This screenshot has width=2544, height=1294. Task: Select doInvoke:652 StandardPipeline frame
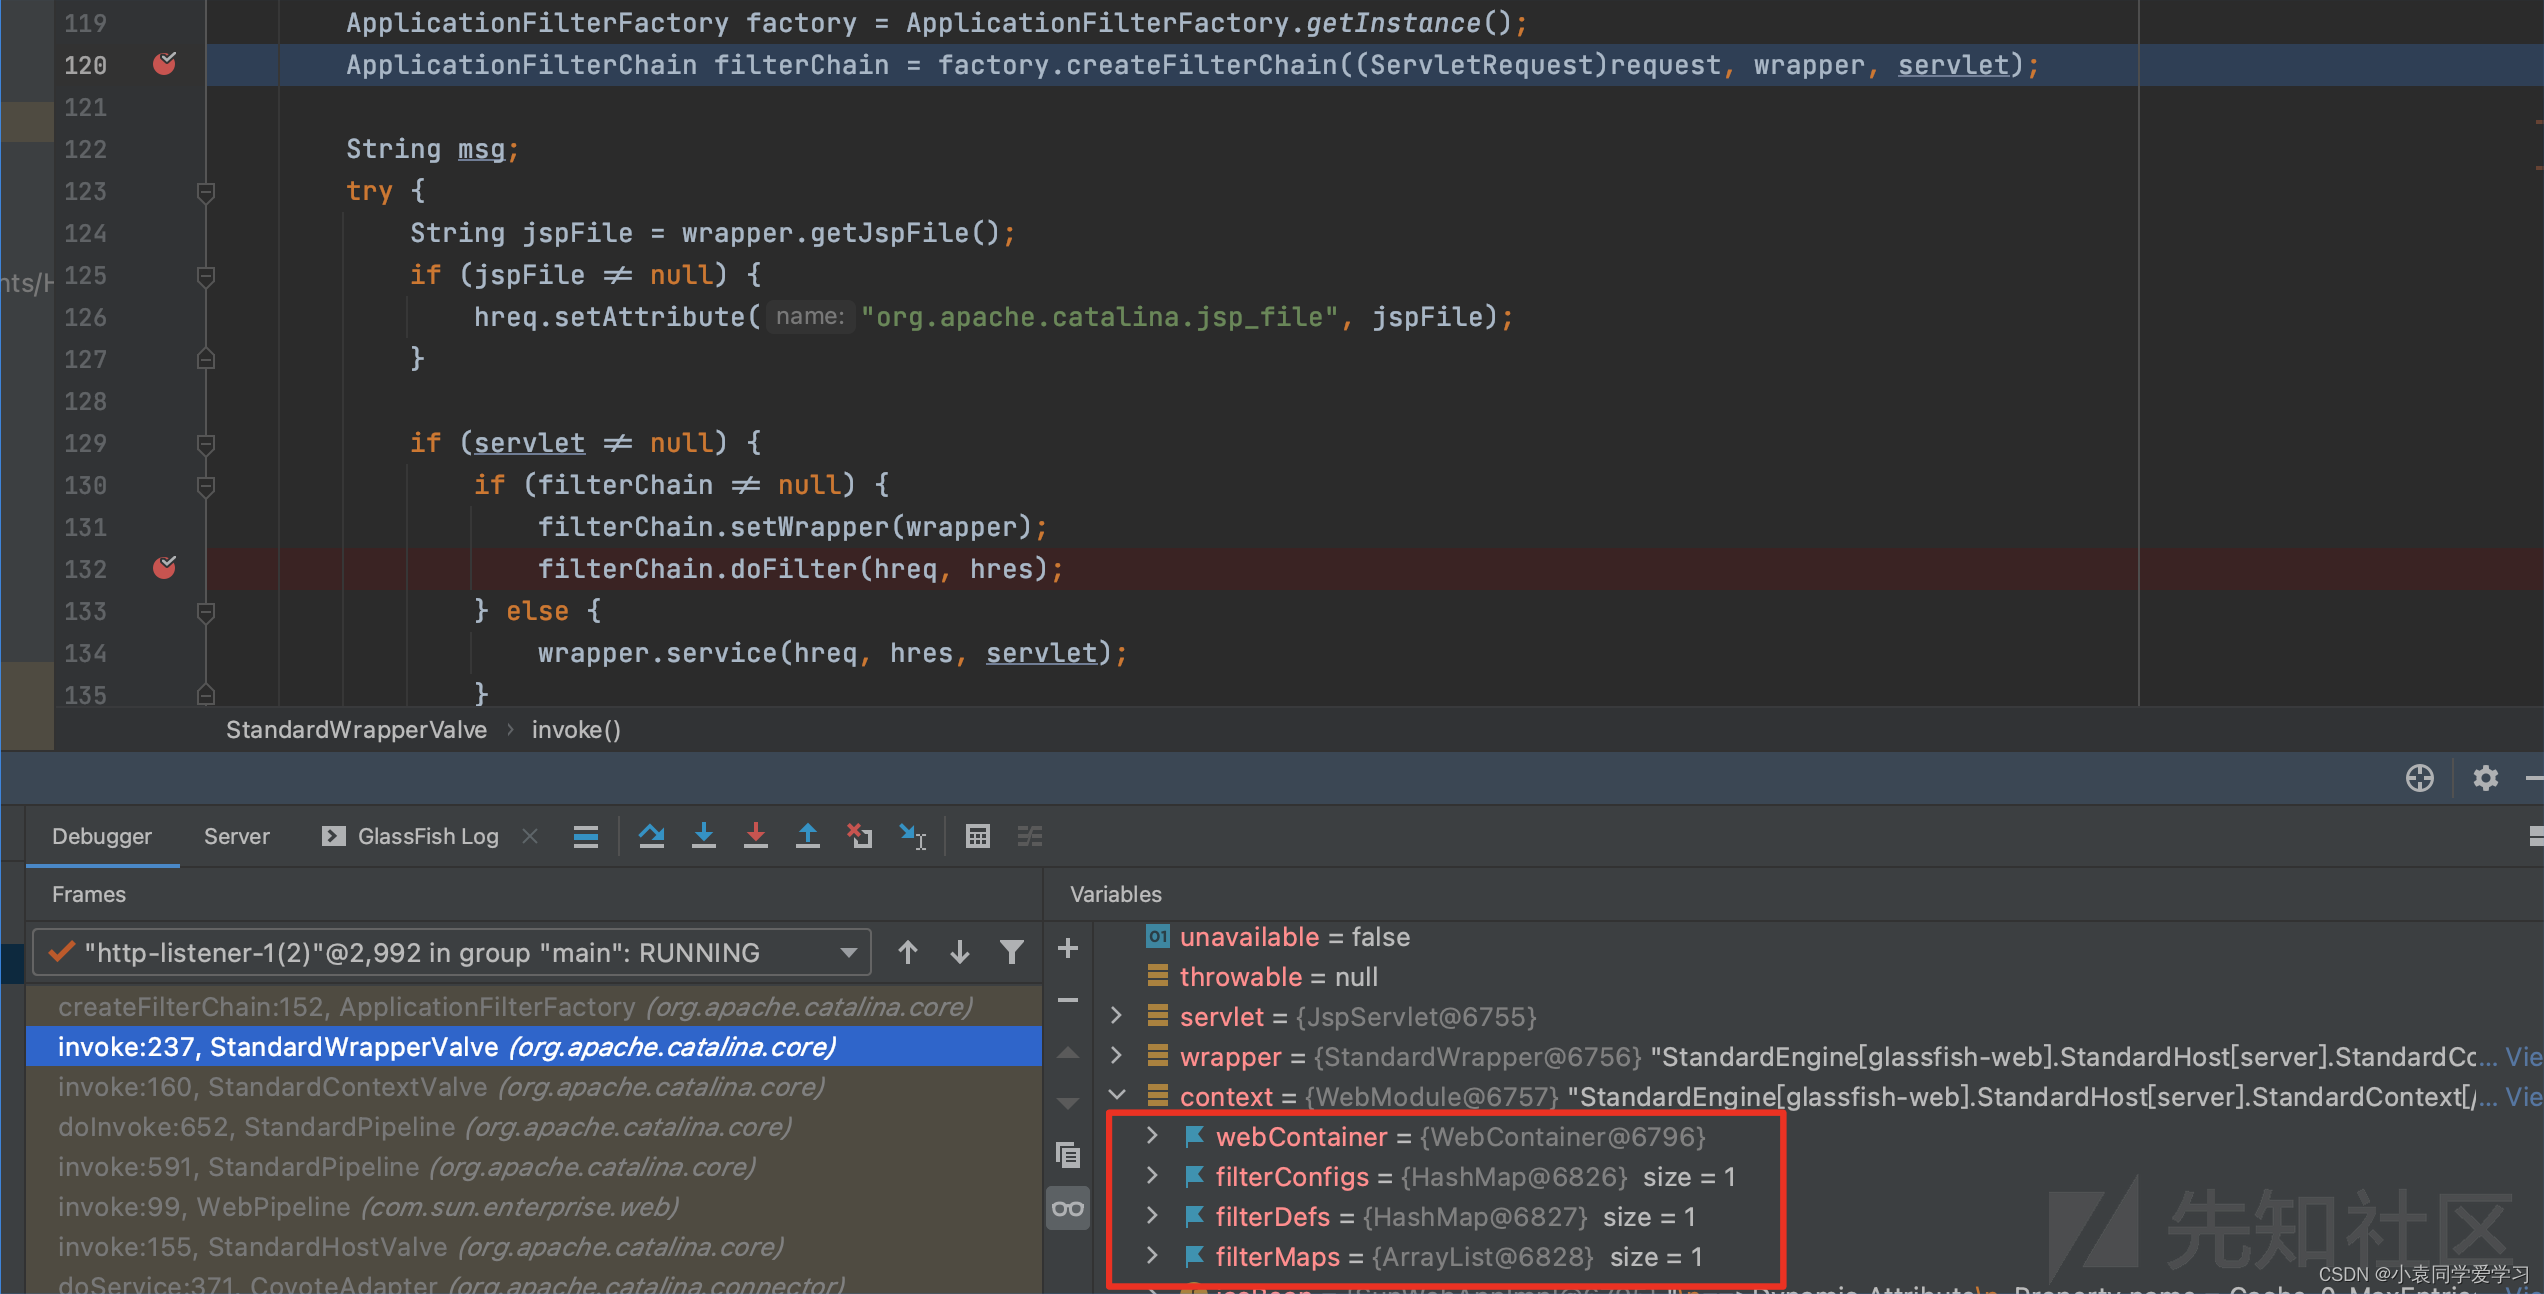534,1127
